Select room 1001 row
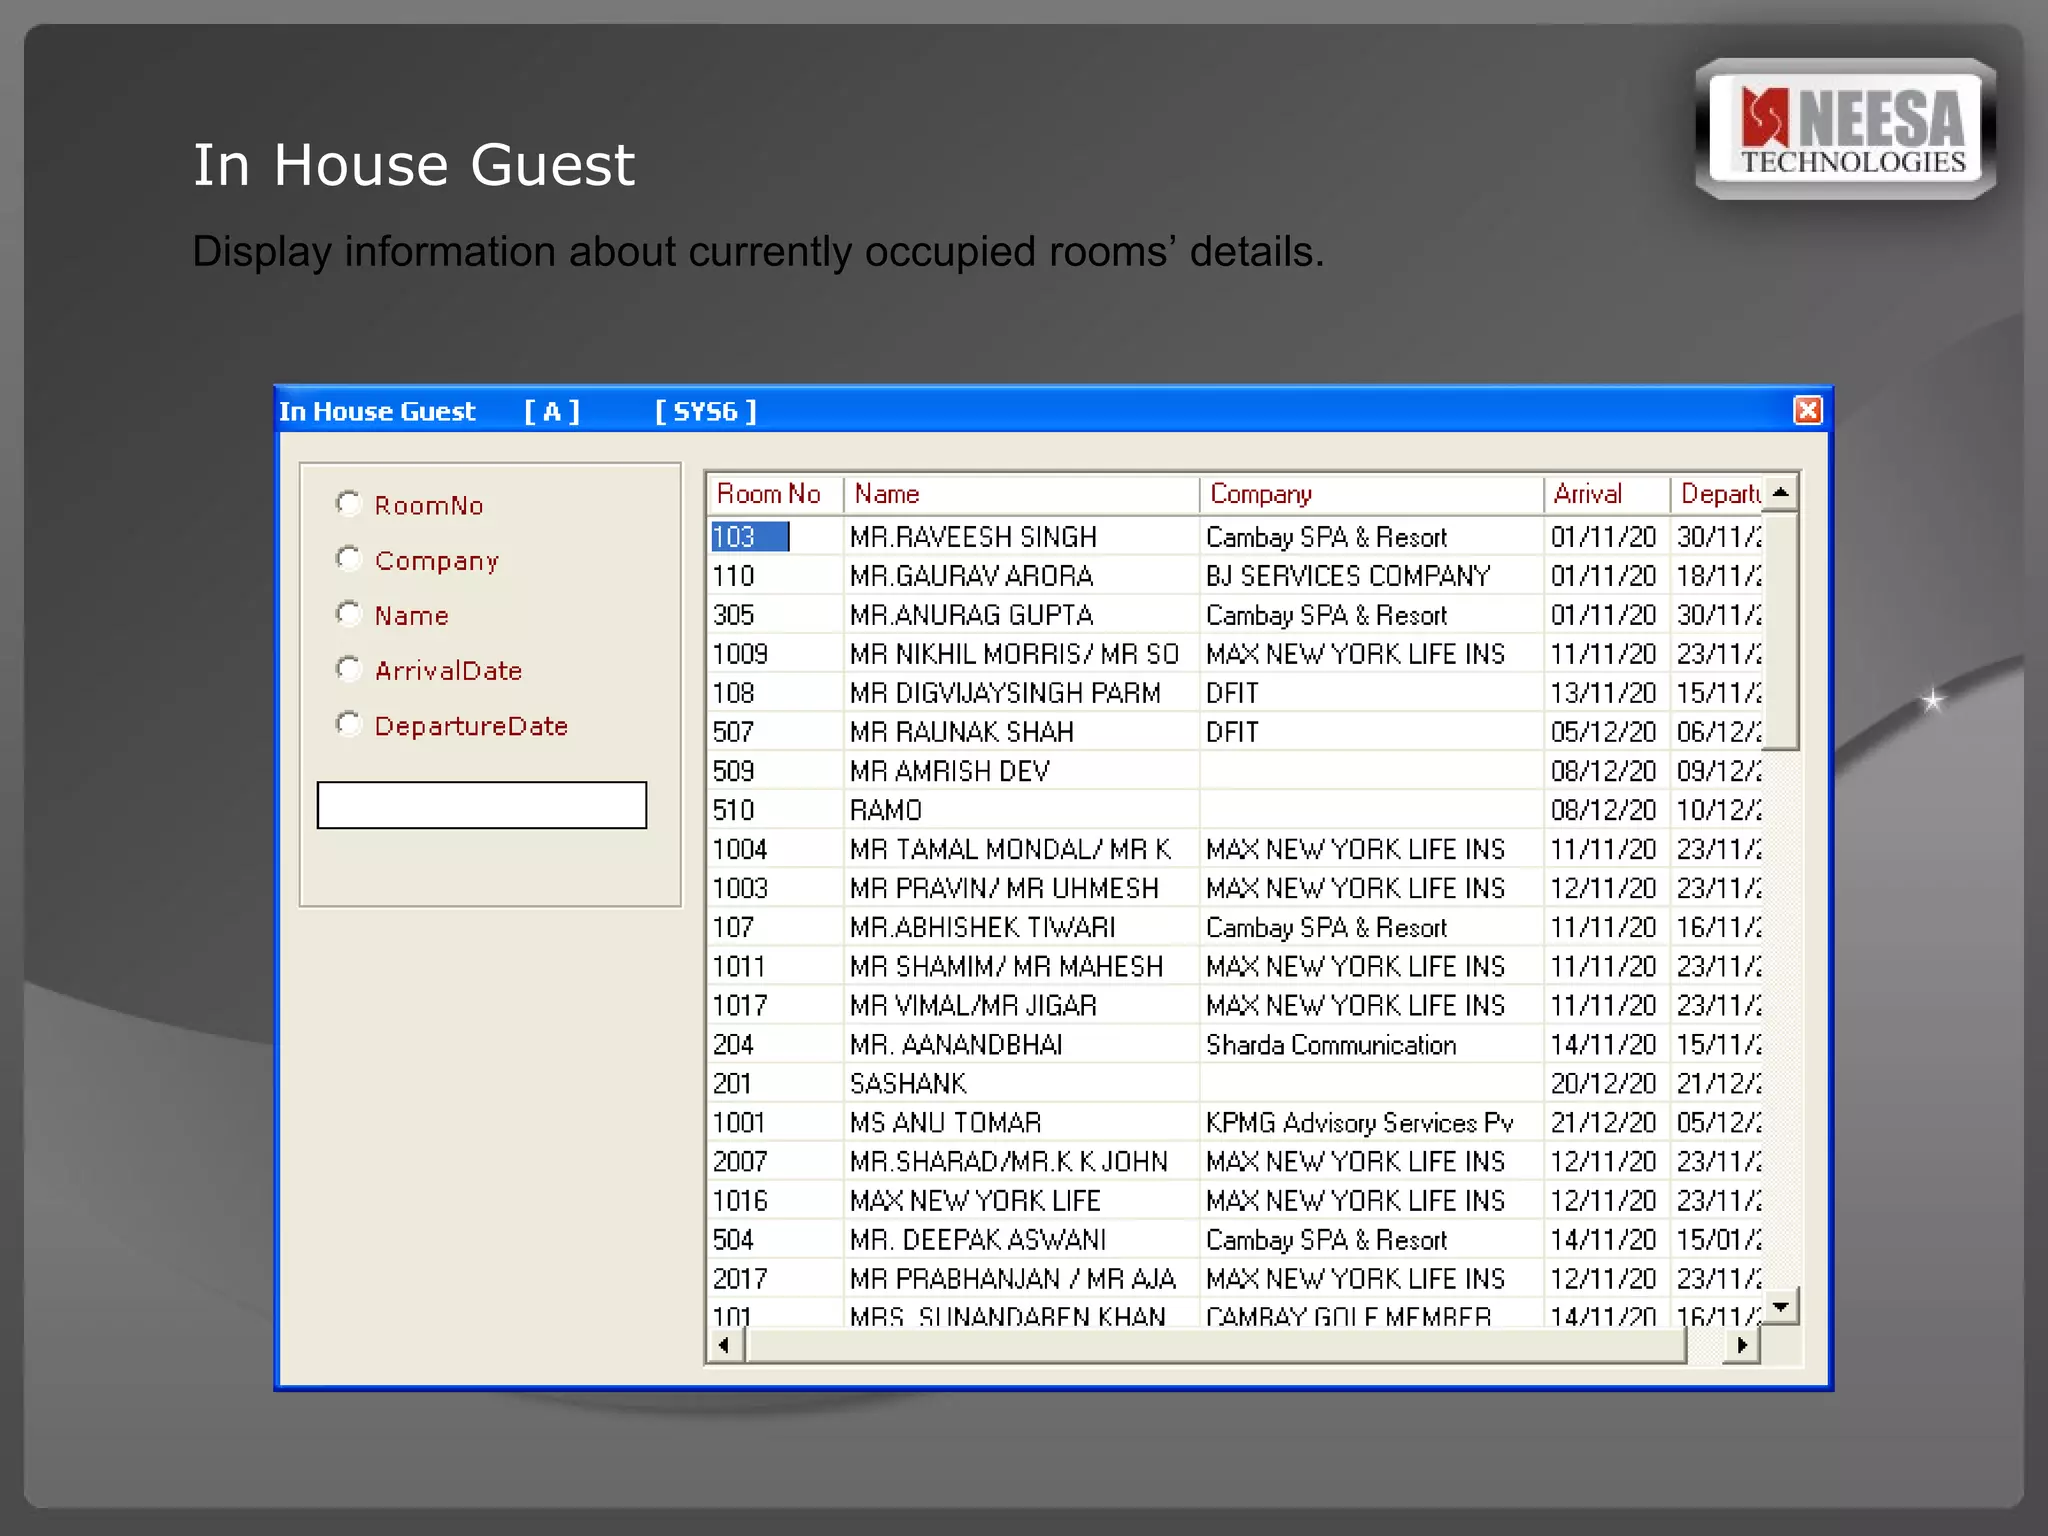Screen dimensions: 2048x1536 [x=1236, y=1122]
